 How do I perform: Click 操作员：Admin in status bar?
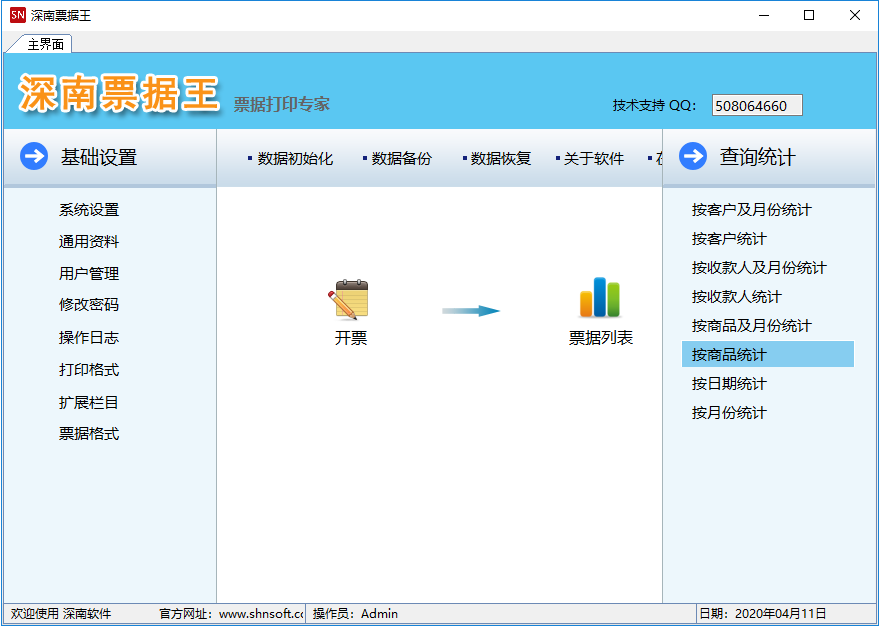355,614
